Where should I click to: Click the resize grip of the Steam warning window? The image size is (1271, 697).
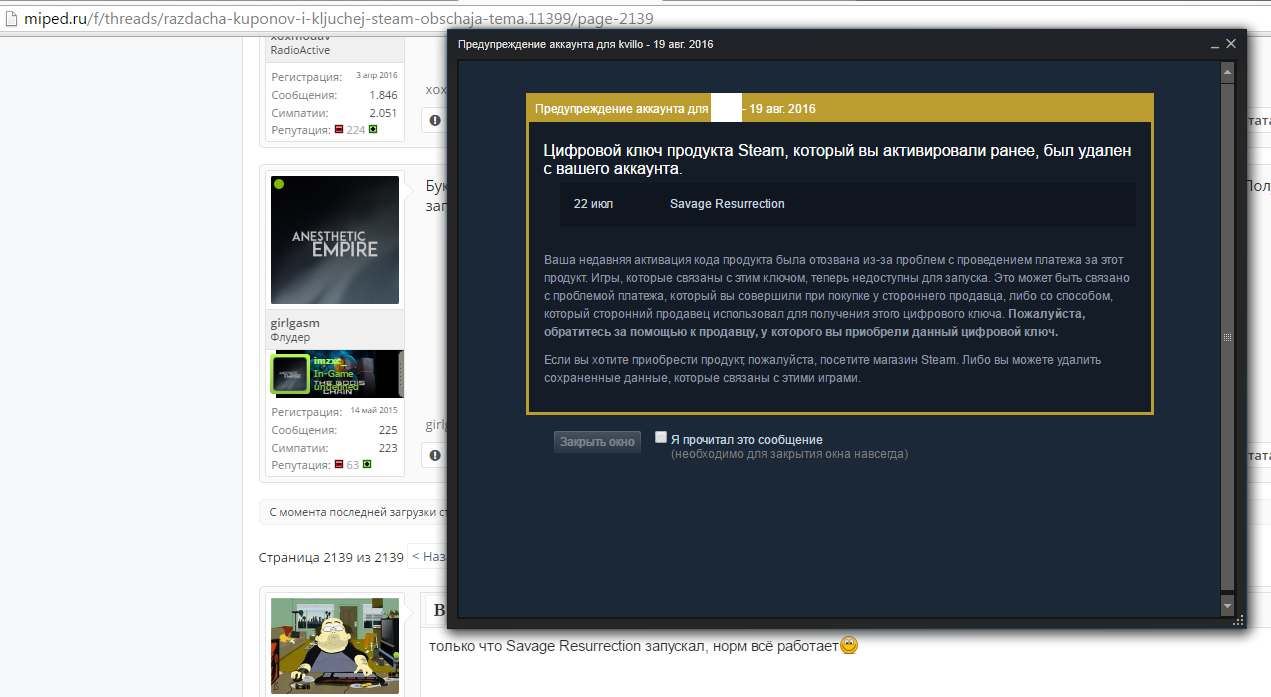[x=1241, y=620]
